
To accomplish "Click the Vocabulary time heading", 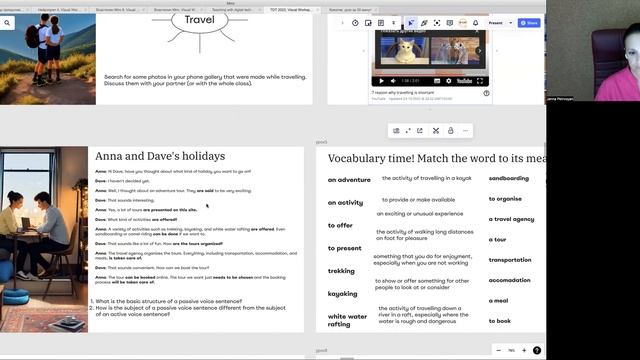I will [436, 158].
